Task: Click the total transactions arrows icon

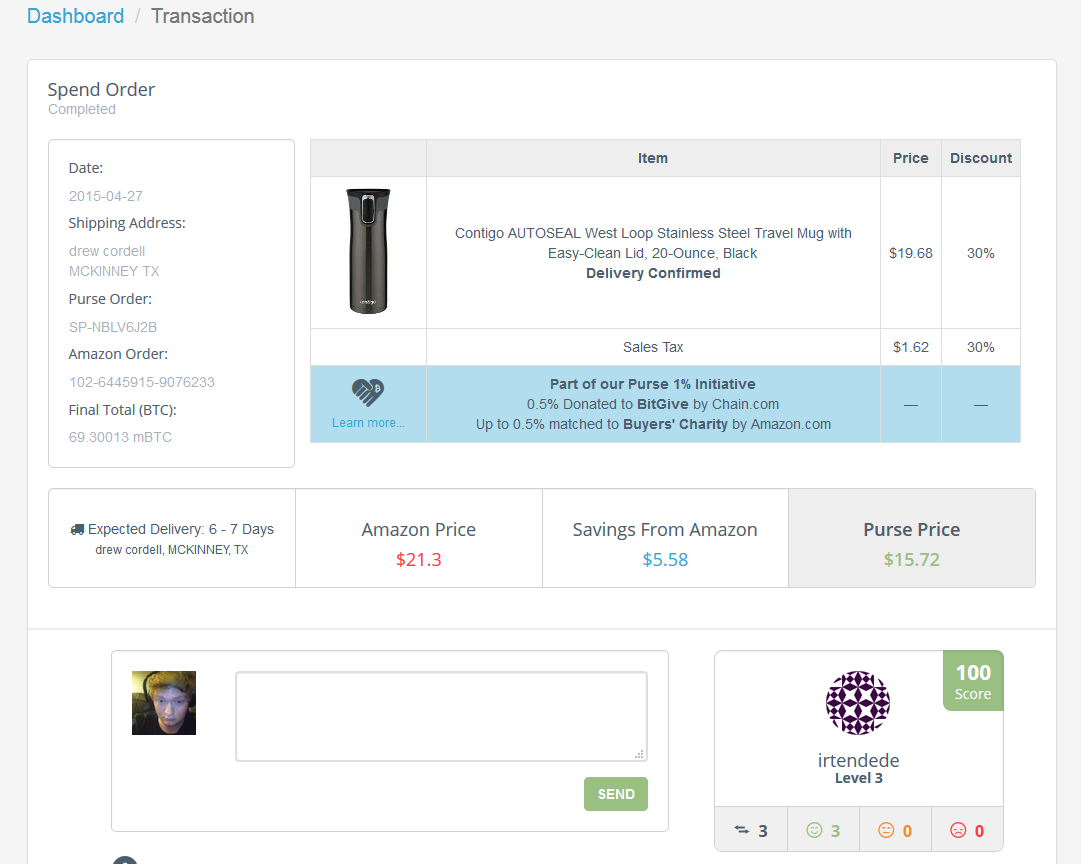Action: (742, 830)
